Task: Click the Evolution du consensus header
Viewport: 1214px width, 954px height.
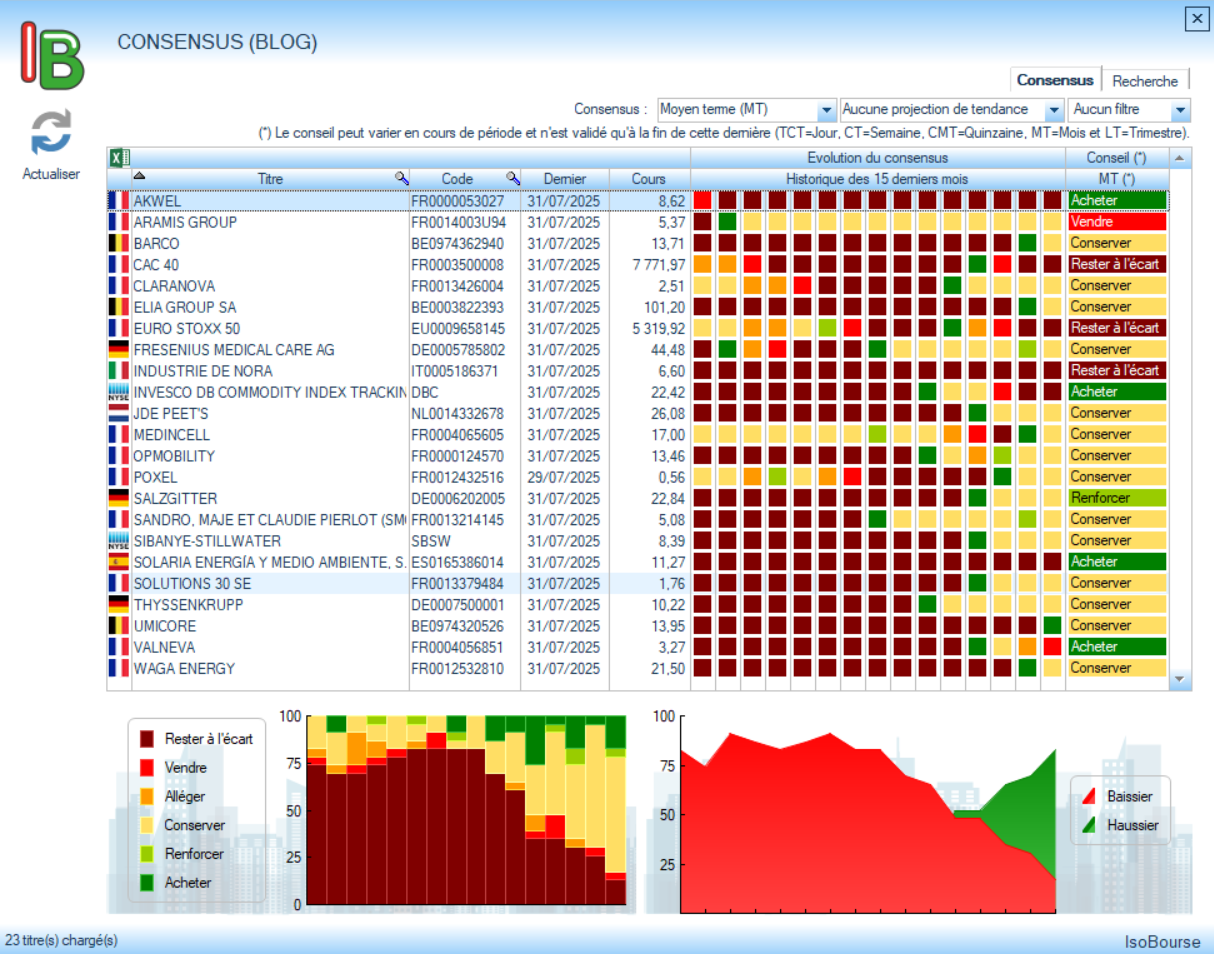Action: [x=878, y=158]
